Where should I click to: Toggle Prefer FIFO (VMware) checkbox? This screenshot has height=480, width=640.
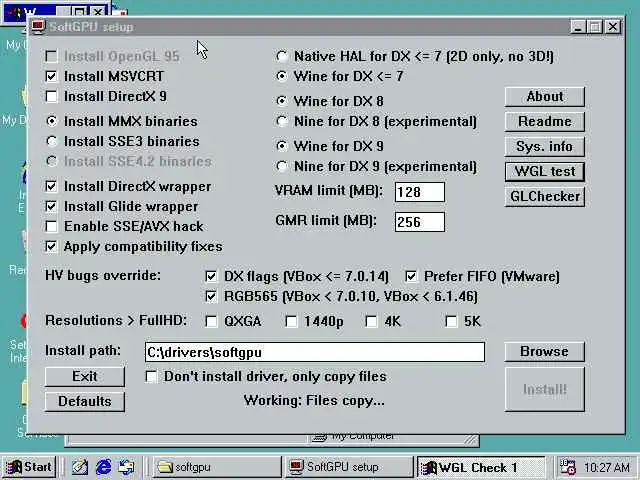coord(411,277)
